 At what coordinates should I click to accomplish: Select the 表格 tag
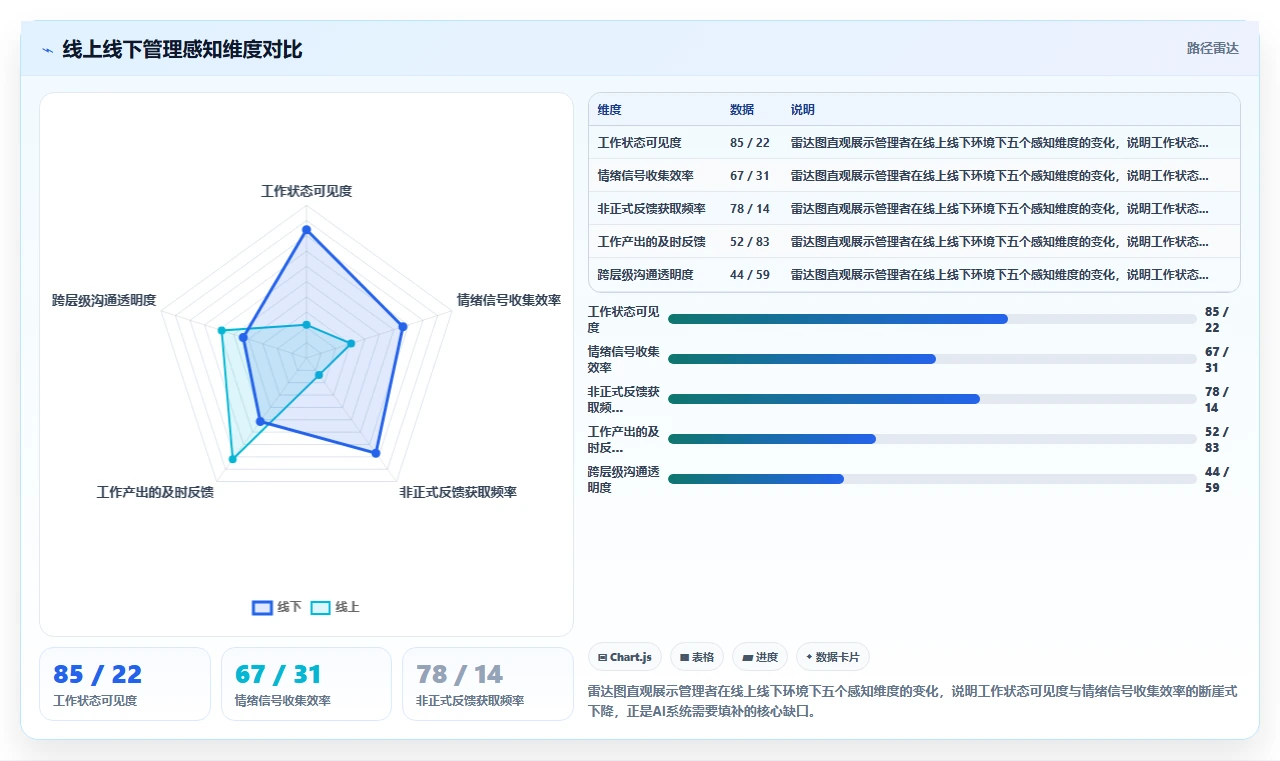point(696,657)
